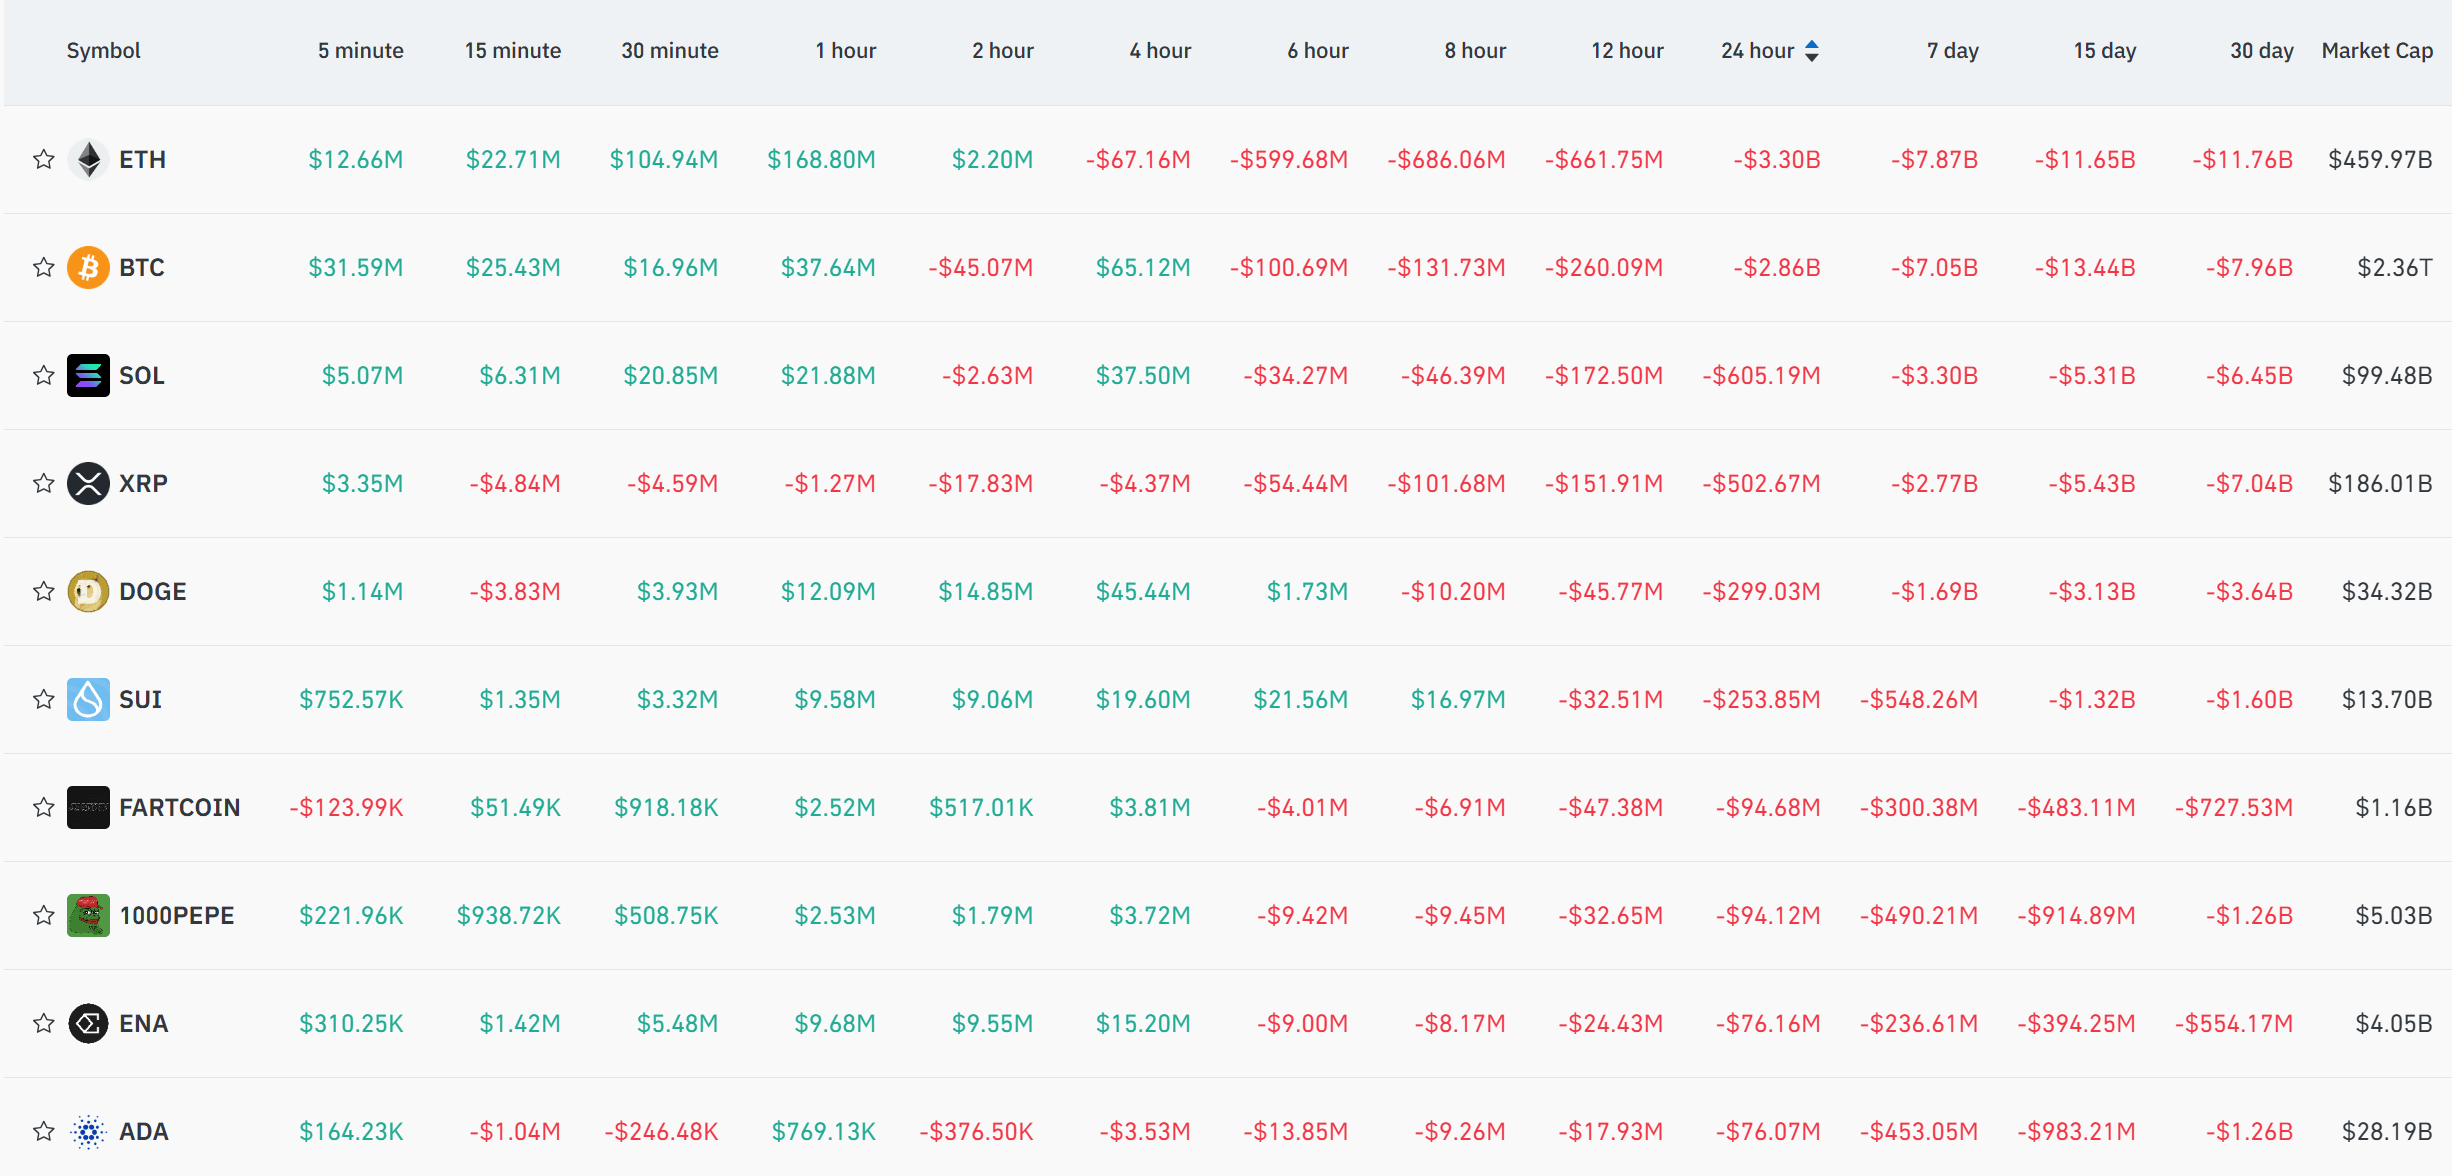Sort by the 24 hour column label

[x=1757, y=51]
